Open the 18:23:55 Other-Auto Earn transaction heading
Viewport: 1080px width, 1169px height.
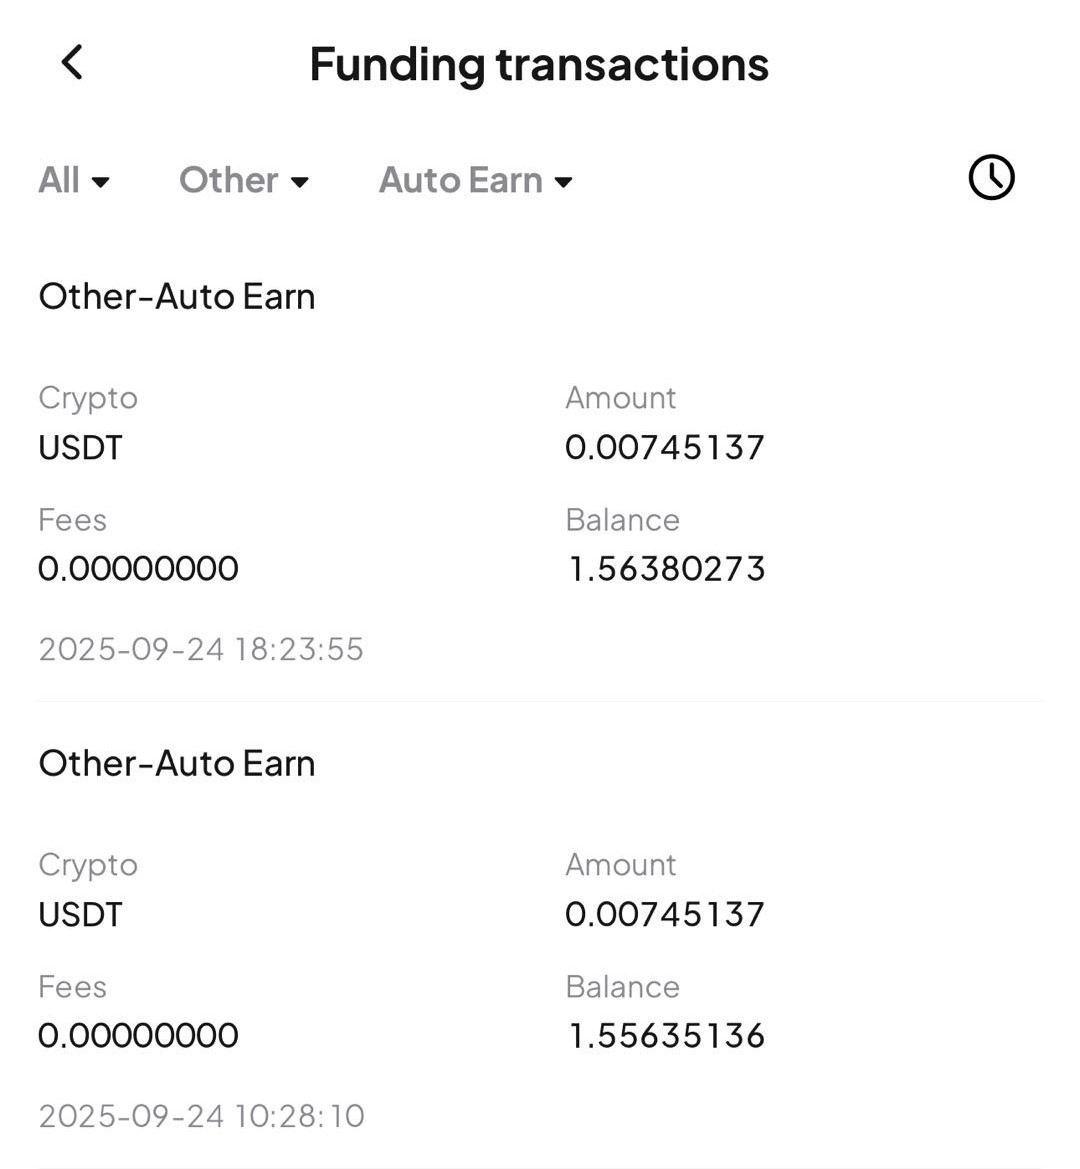[x=177, y=297]
